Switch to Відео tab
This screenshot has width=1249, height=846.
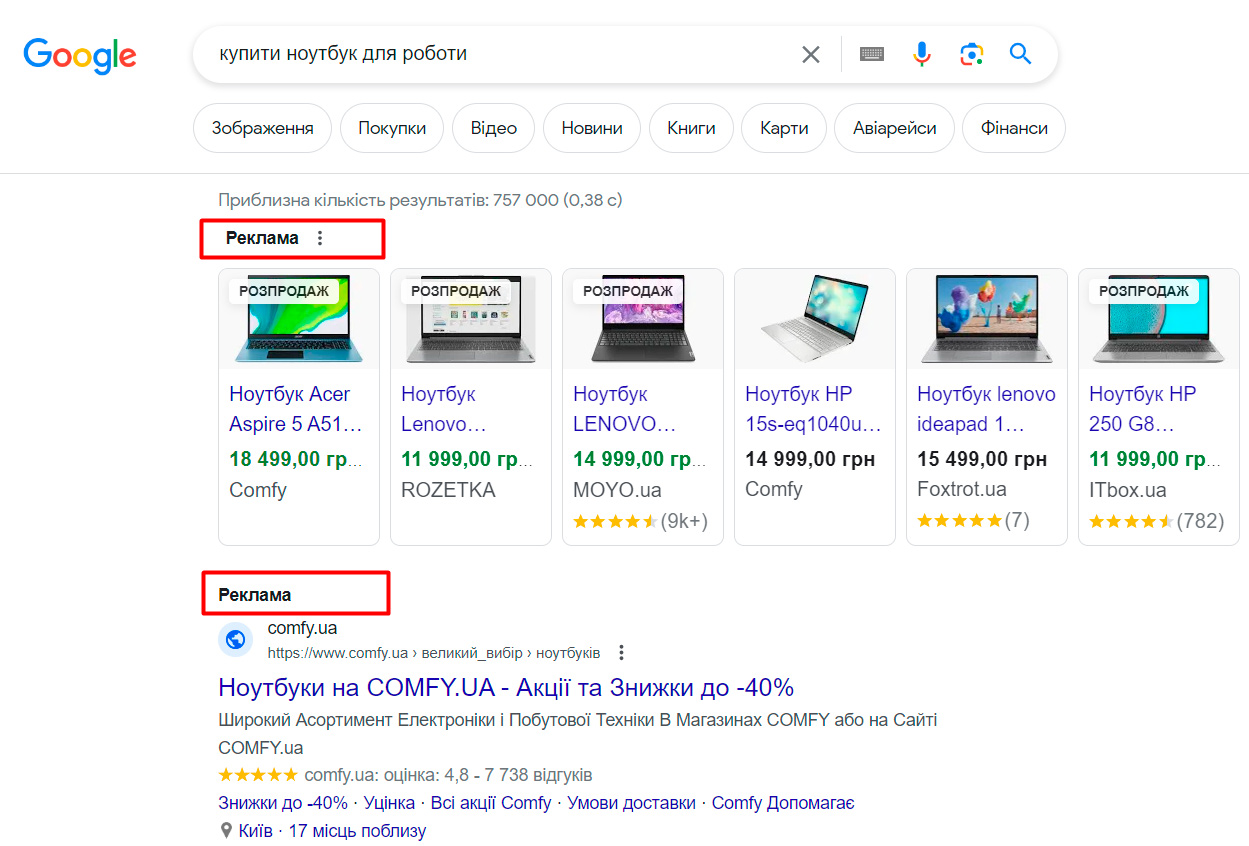tap(494, 128)
